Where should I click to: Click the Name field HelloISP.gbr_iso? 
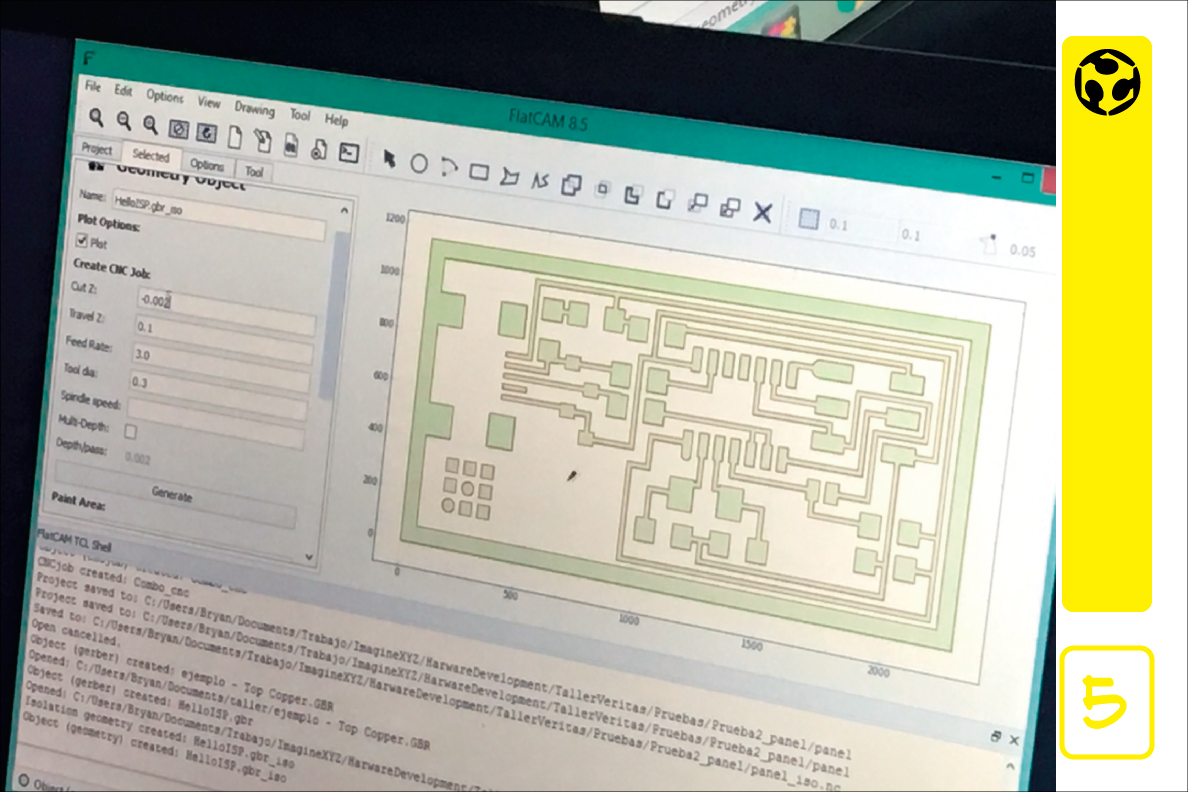(x=218, y=214)
